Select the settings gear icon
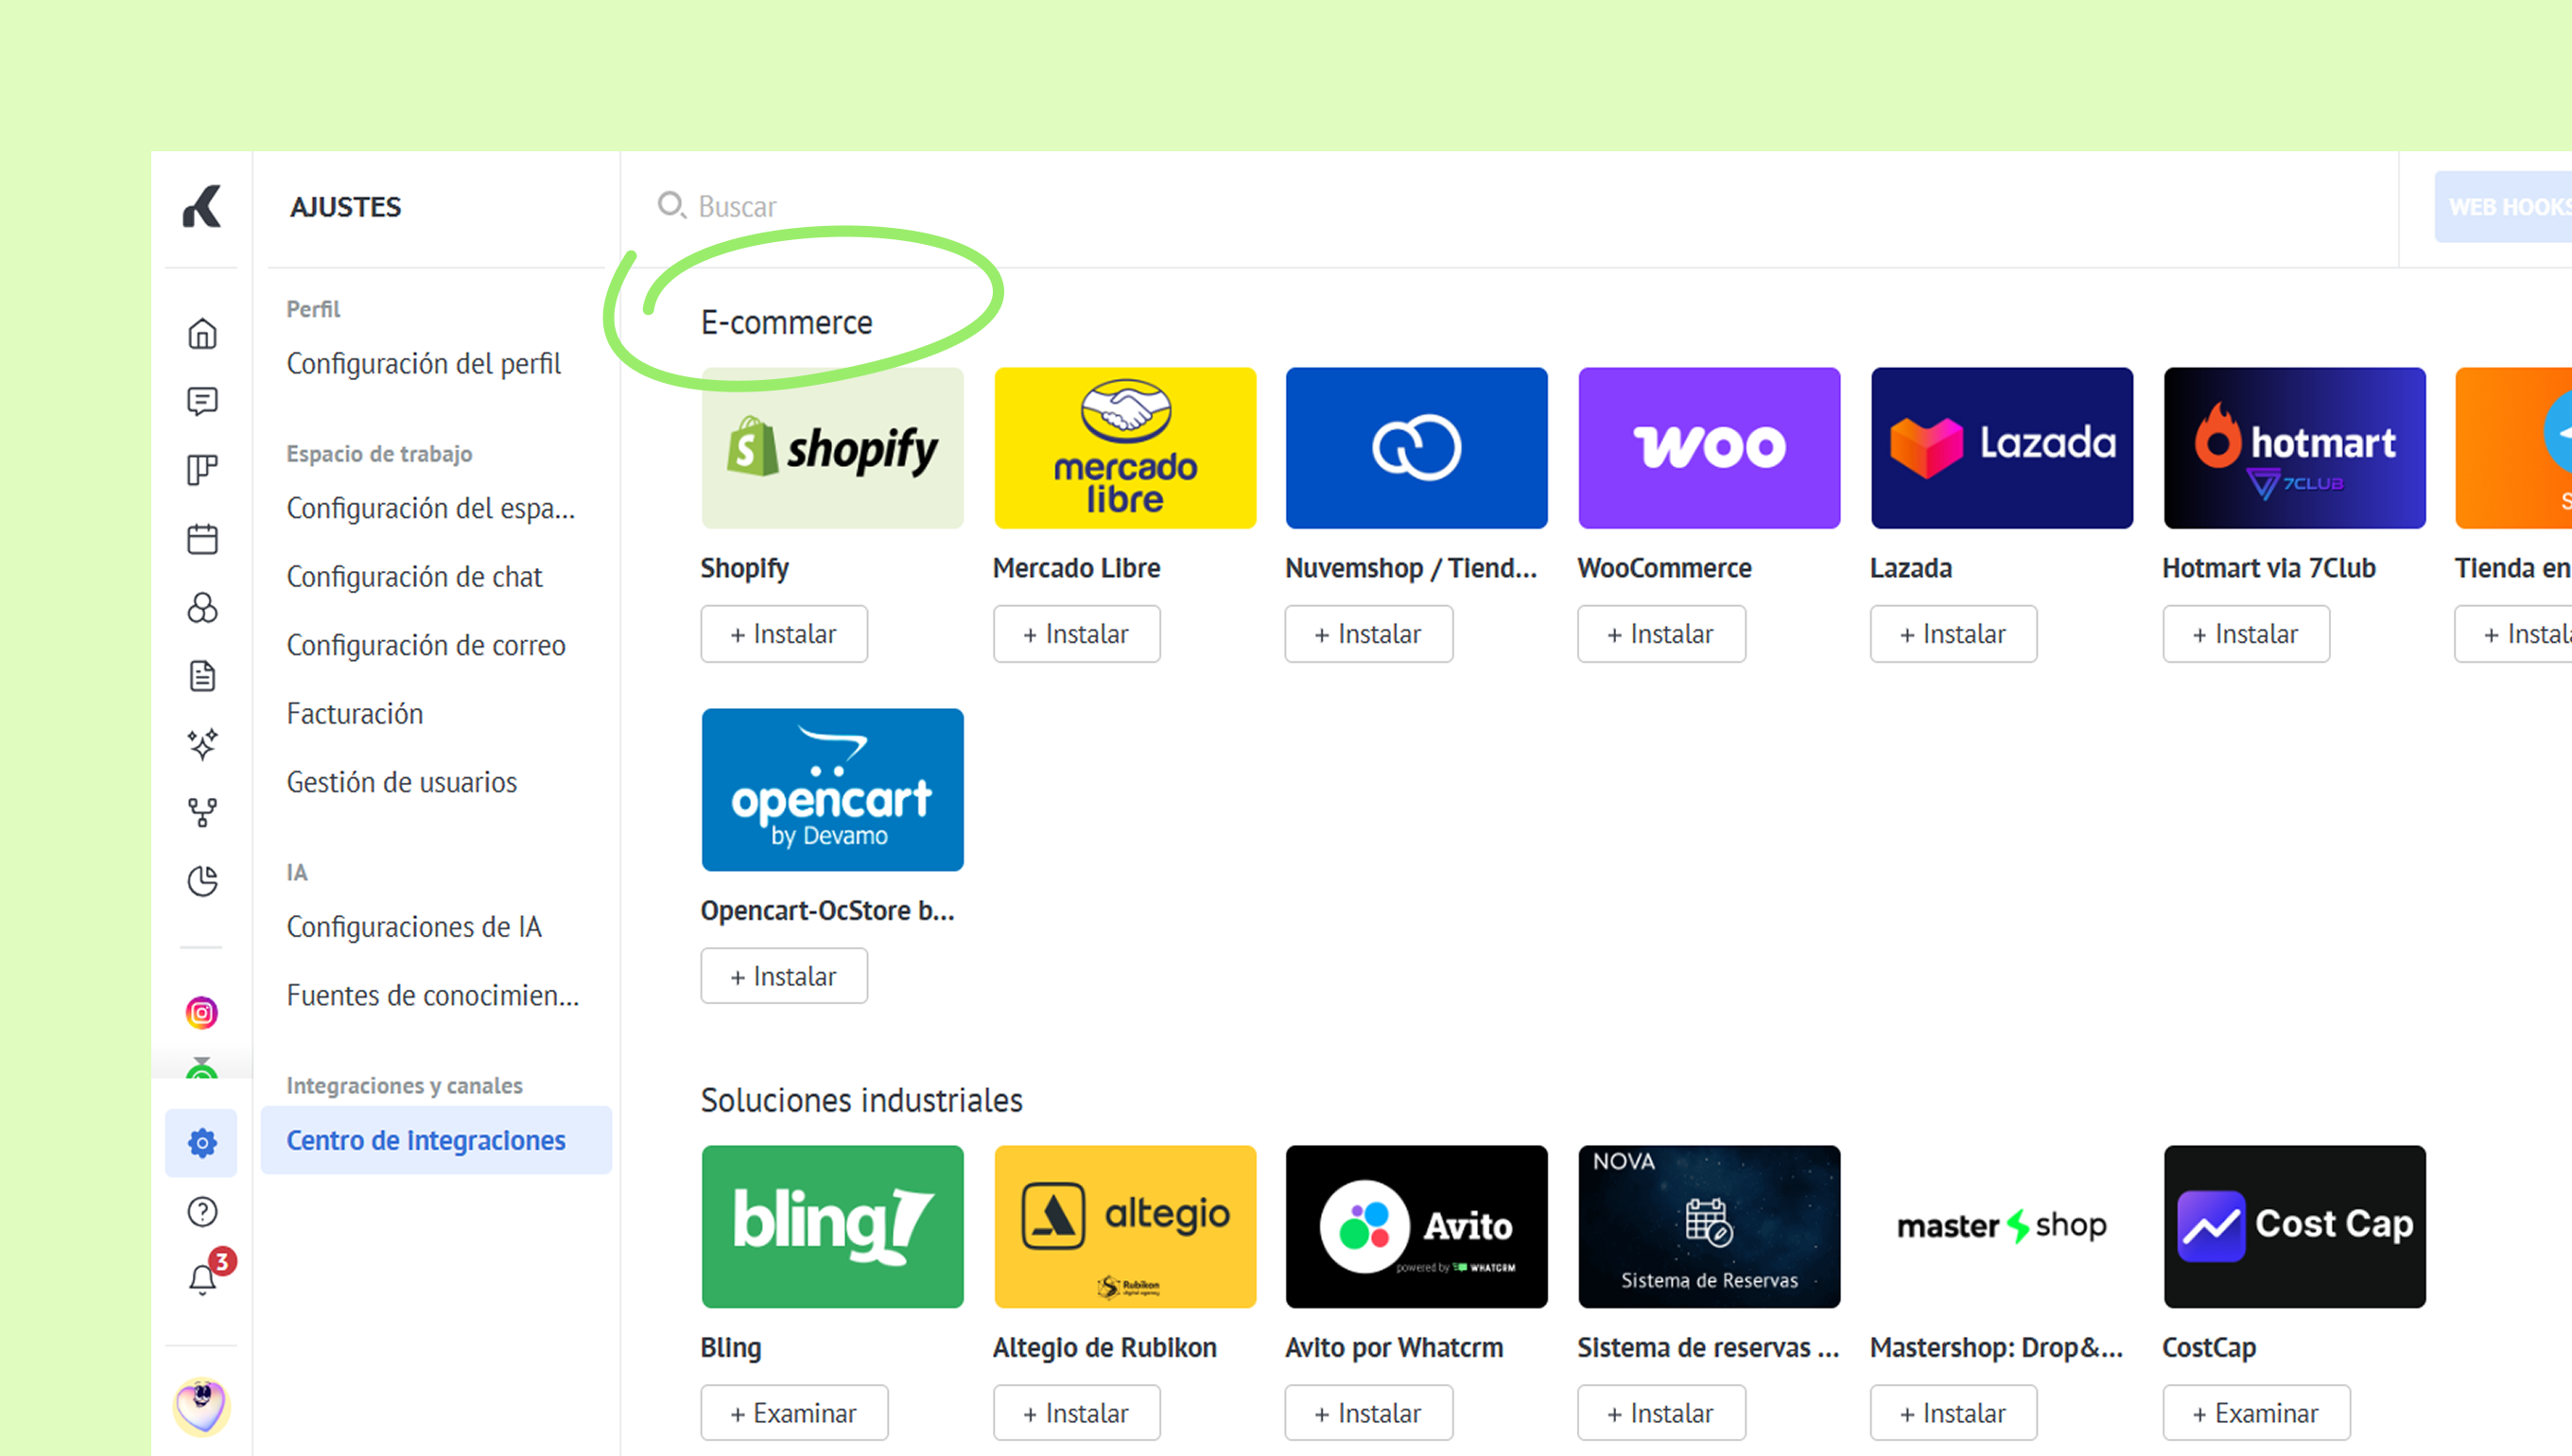The height and width of the screenshot is (1456, 2572). pos(202,1143)
